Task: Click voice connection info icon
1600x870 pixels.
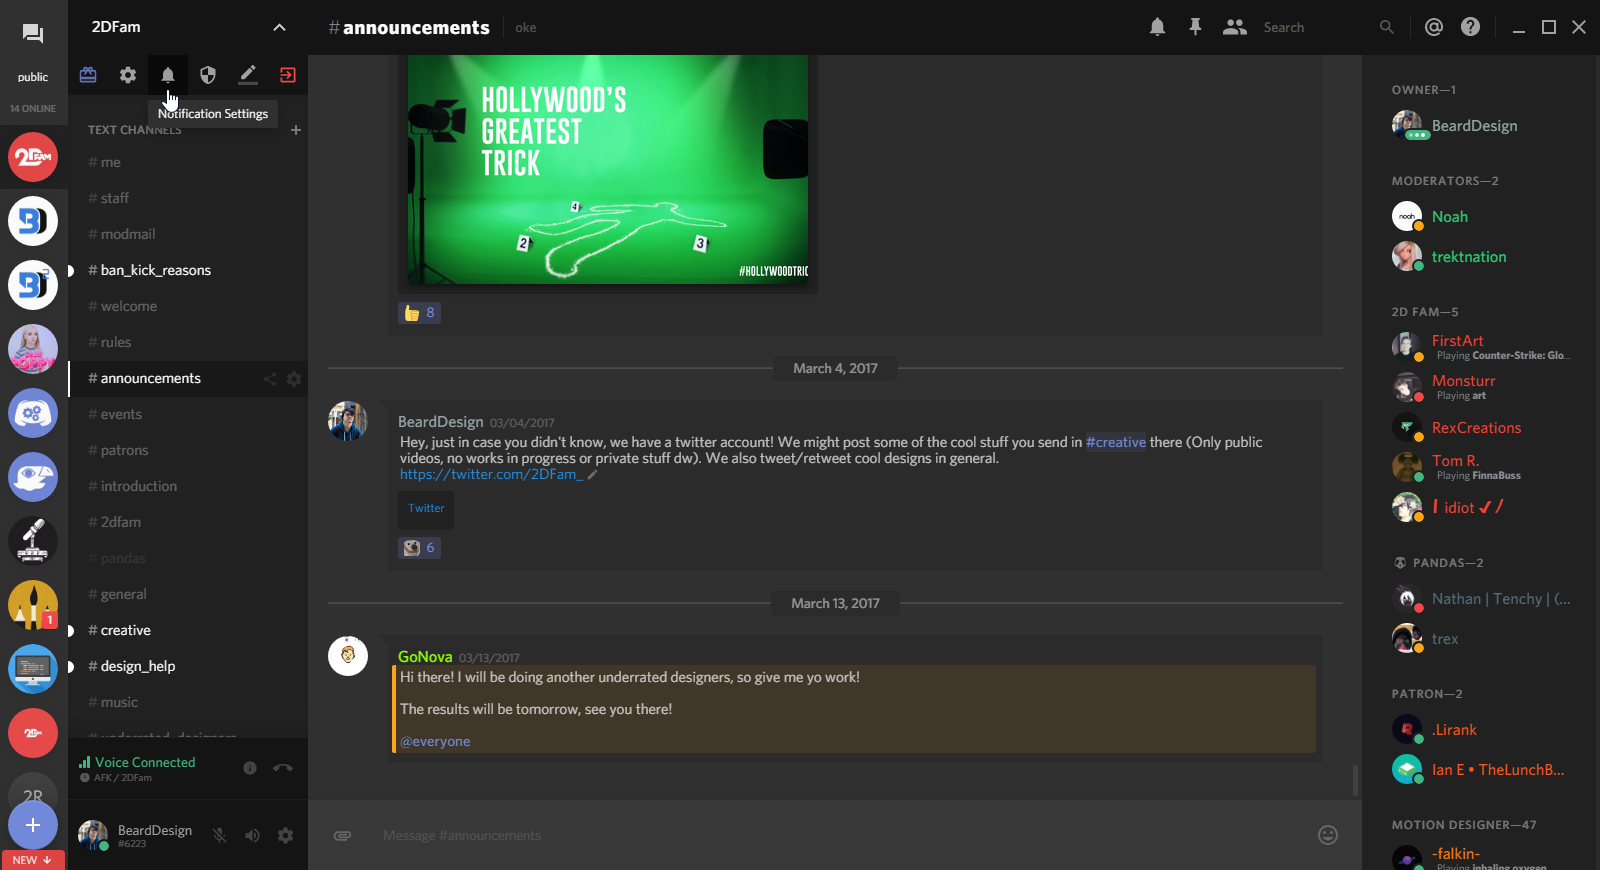Action: [250, 768]
